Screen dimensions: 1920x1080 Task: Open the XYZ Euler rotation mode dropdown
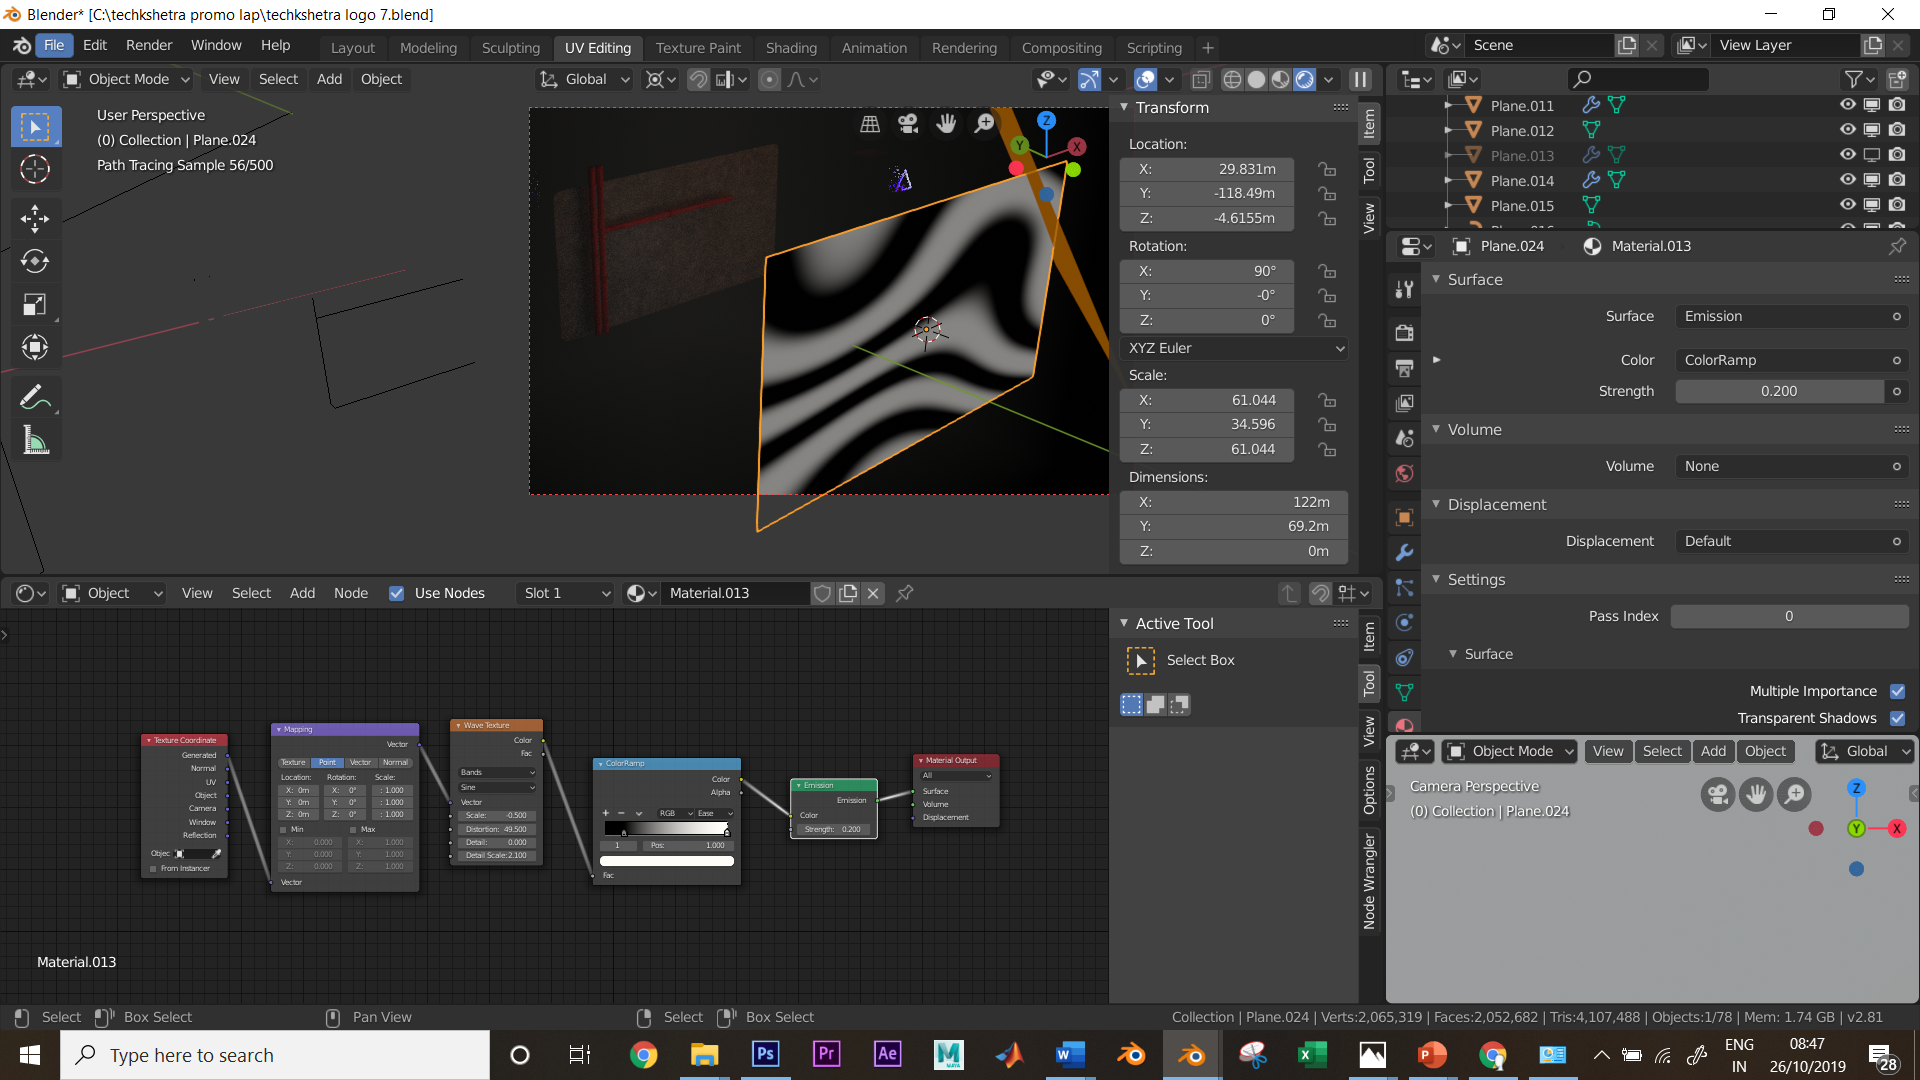click(1236, 348)
